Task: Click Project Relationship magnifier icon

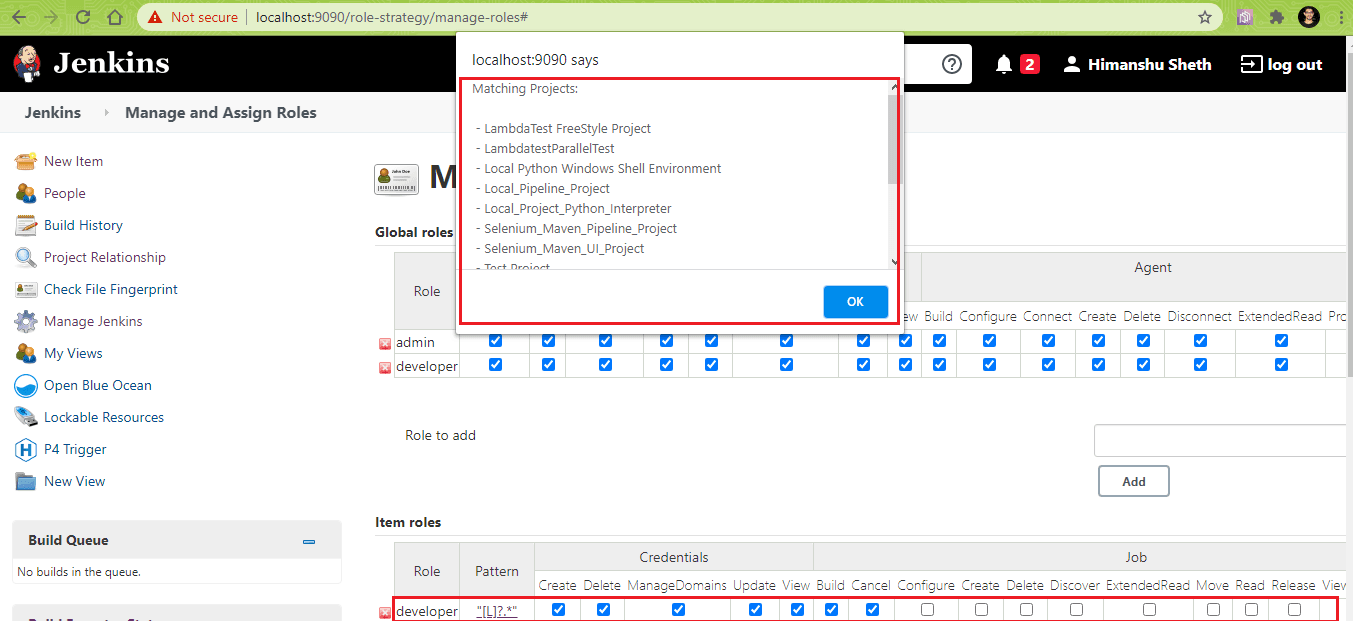Action: pos(26,257)
